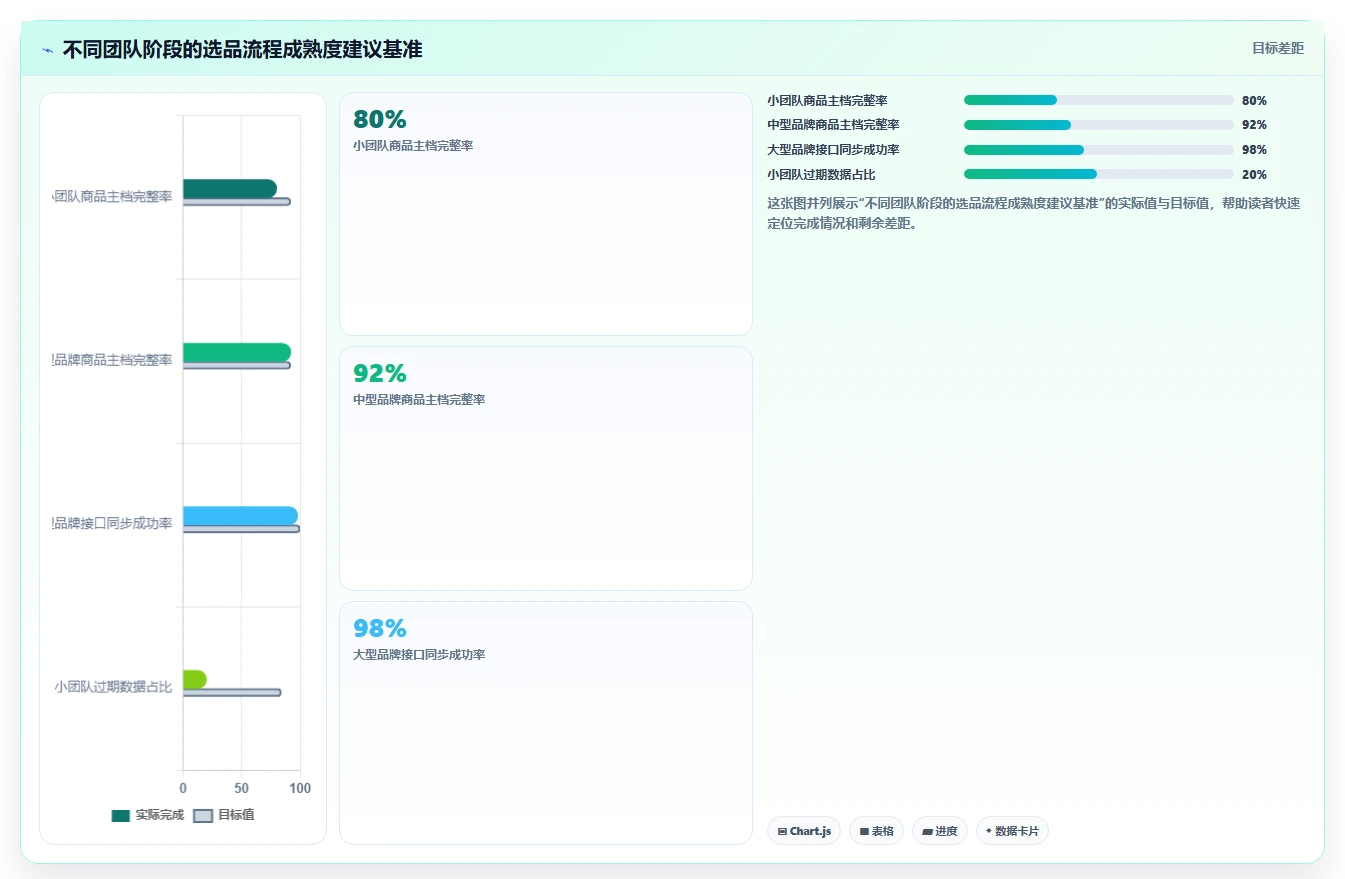Click the 100 tick on chart axis
This screenshot has height=879, width=1345.
pos(300,788)
